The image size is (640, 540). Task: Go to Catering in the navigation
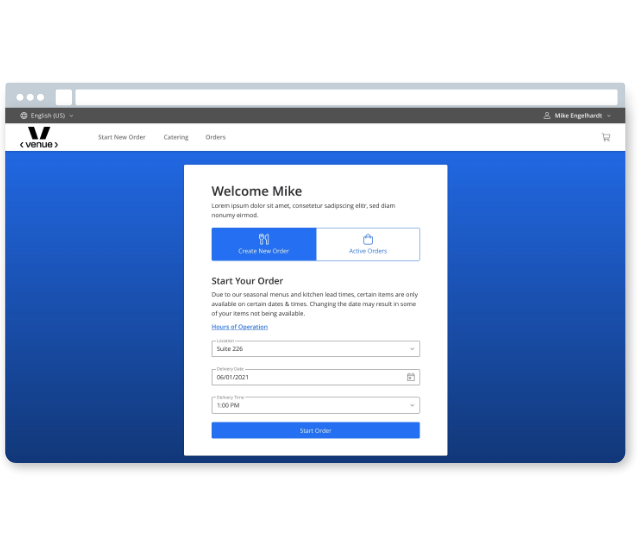[x=176, y=137]
